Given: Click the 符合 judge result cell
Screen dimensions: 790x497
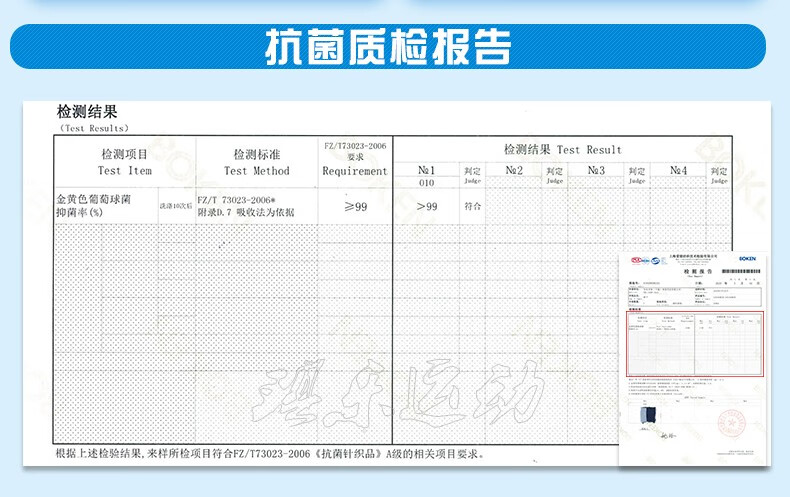Looking at the screenshot, I should [473, 206].
